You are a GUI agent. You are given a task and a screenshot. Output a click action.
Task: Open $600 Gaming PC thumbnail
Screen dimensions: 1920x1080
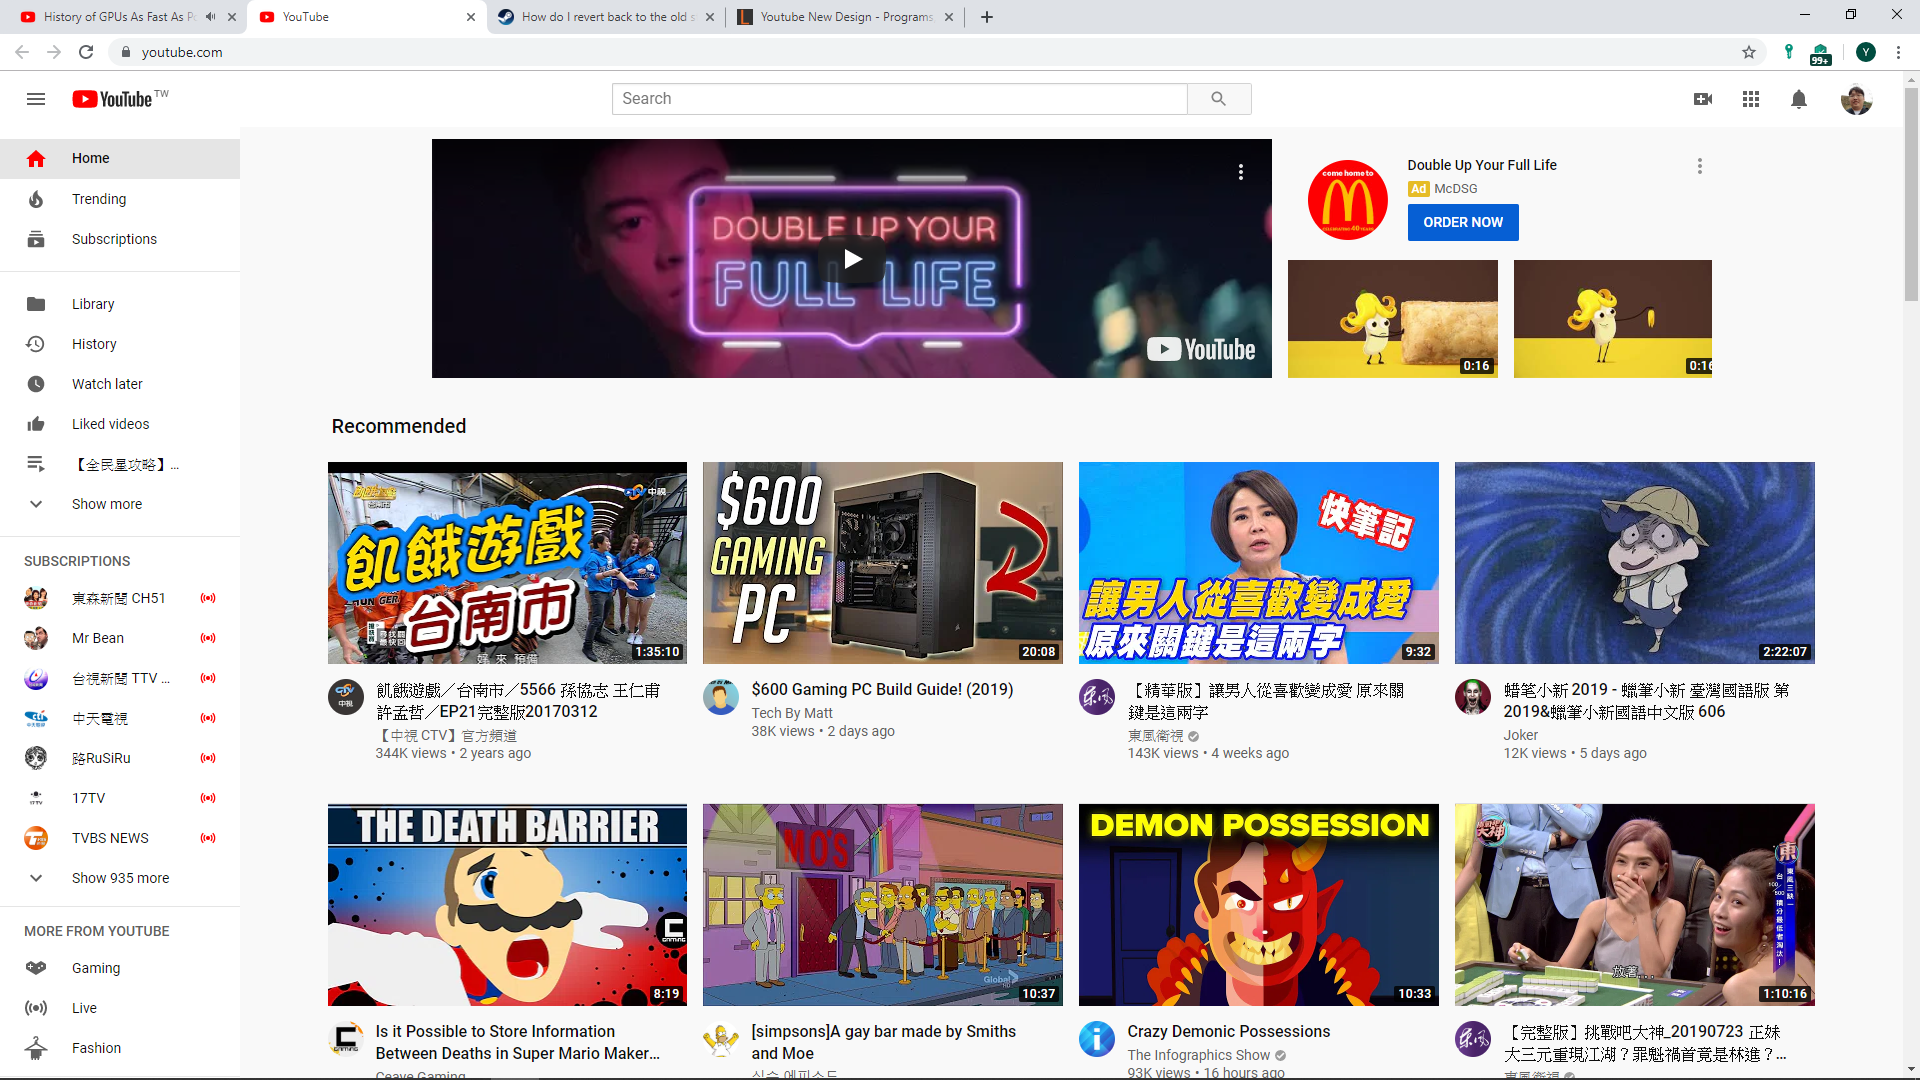point(882,563)
